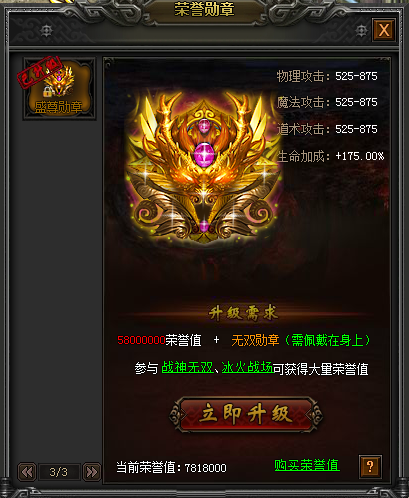This screenshot has width=409, height=498.
Task: Go to the next medal page arrow
Action: tap(92, 472)
